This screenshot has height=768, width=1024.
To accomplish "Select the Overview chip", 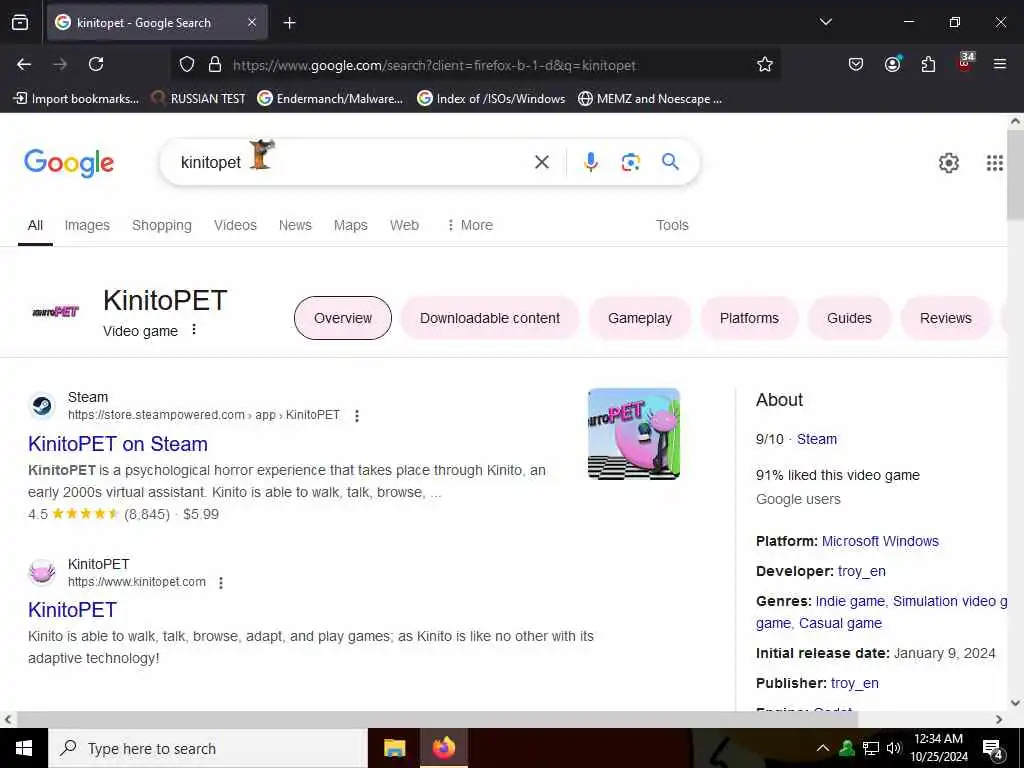I will 343,318.
